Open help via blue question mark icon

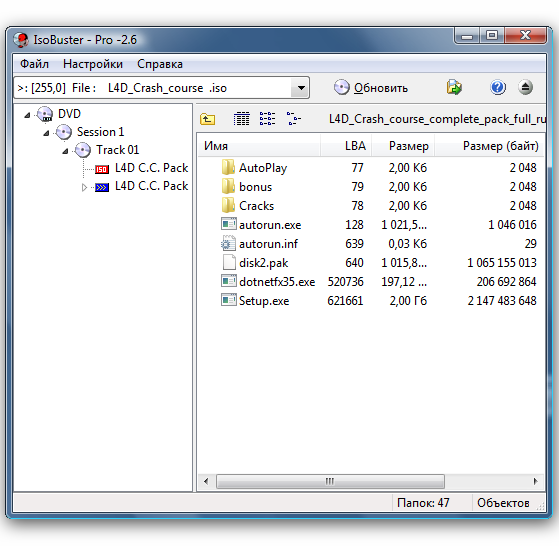click(498, 87)
